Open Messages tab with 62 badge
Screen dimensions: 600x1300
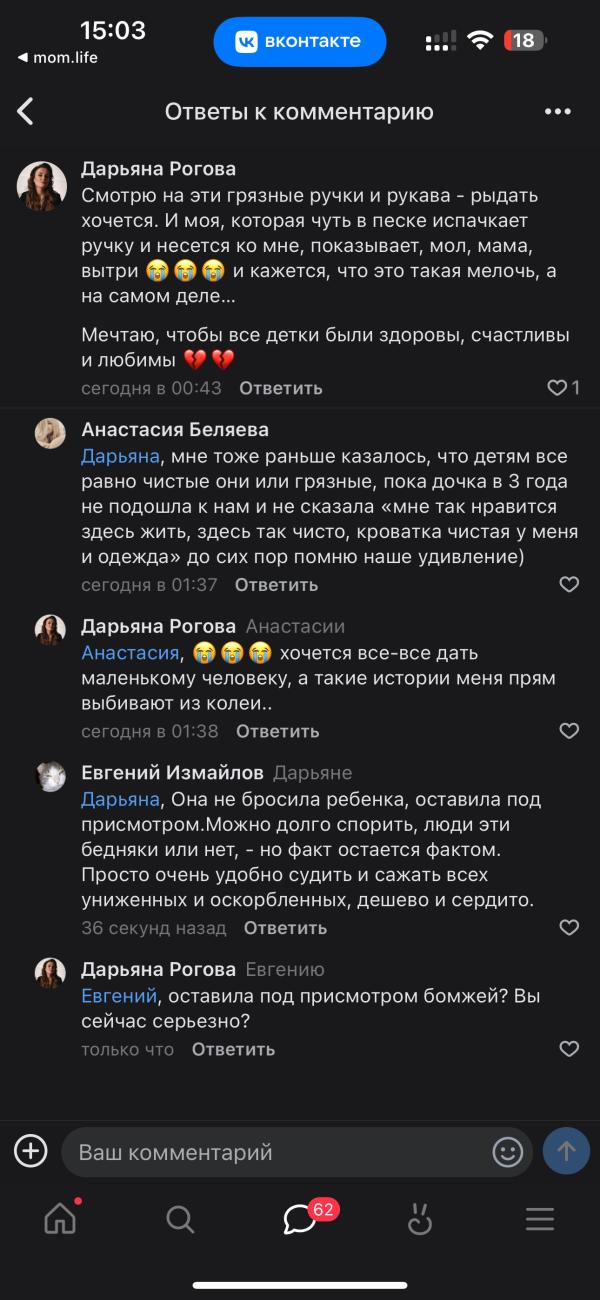pyautogui.click(x=300, y=1219)
